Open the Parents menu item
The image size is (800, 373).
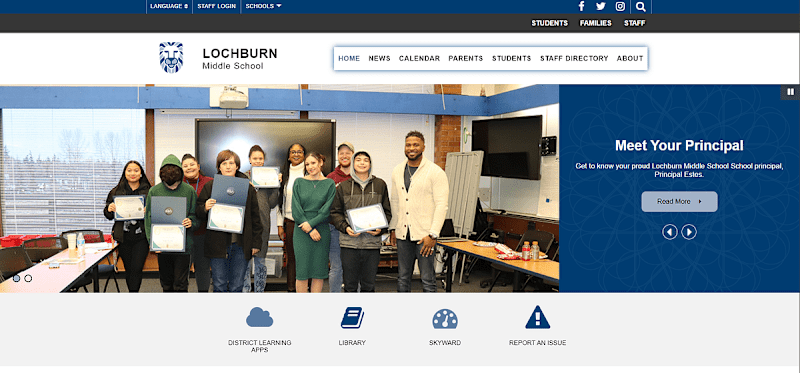point(466,58)
